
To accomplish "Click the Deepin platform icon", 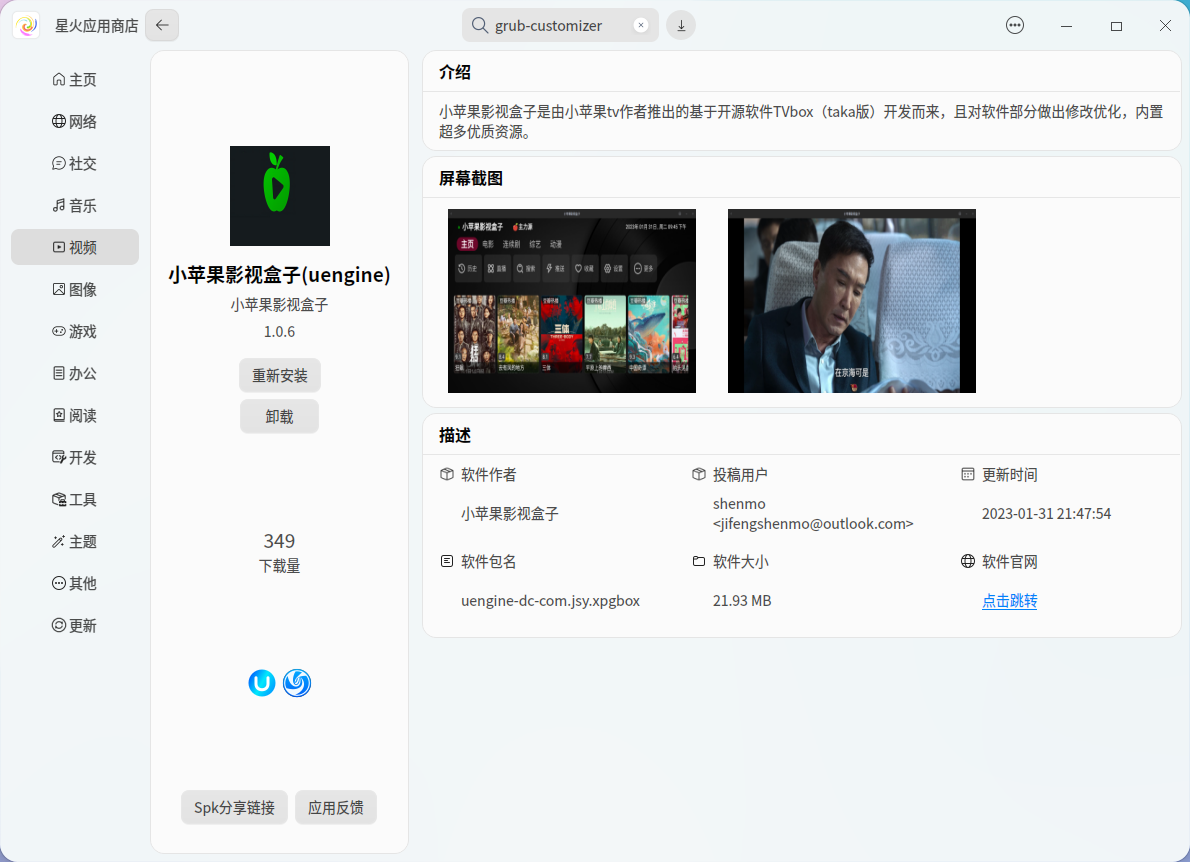I will tap(296, 683).
